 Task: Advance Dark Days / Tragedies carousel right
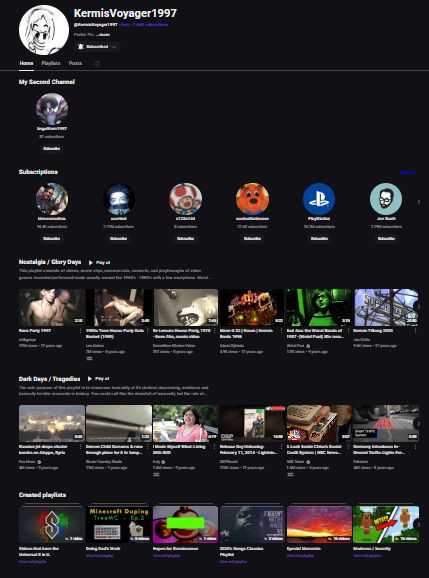pyautogui.click(x=418, y=423)
